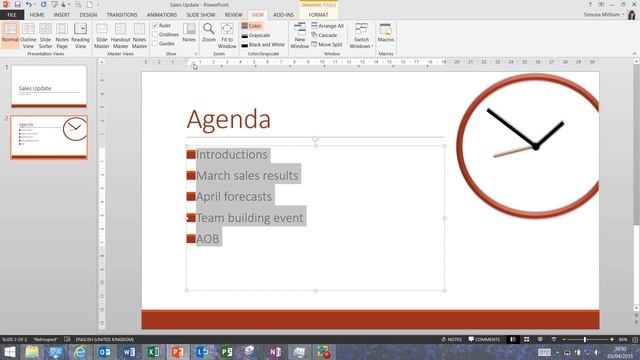Open the Slide Master view
The height and width of the screenshot is (360, 640).
coord(102,36)
